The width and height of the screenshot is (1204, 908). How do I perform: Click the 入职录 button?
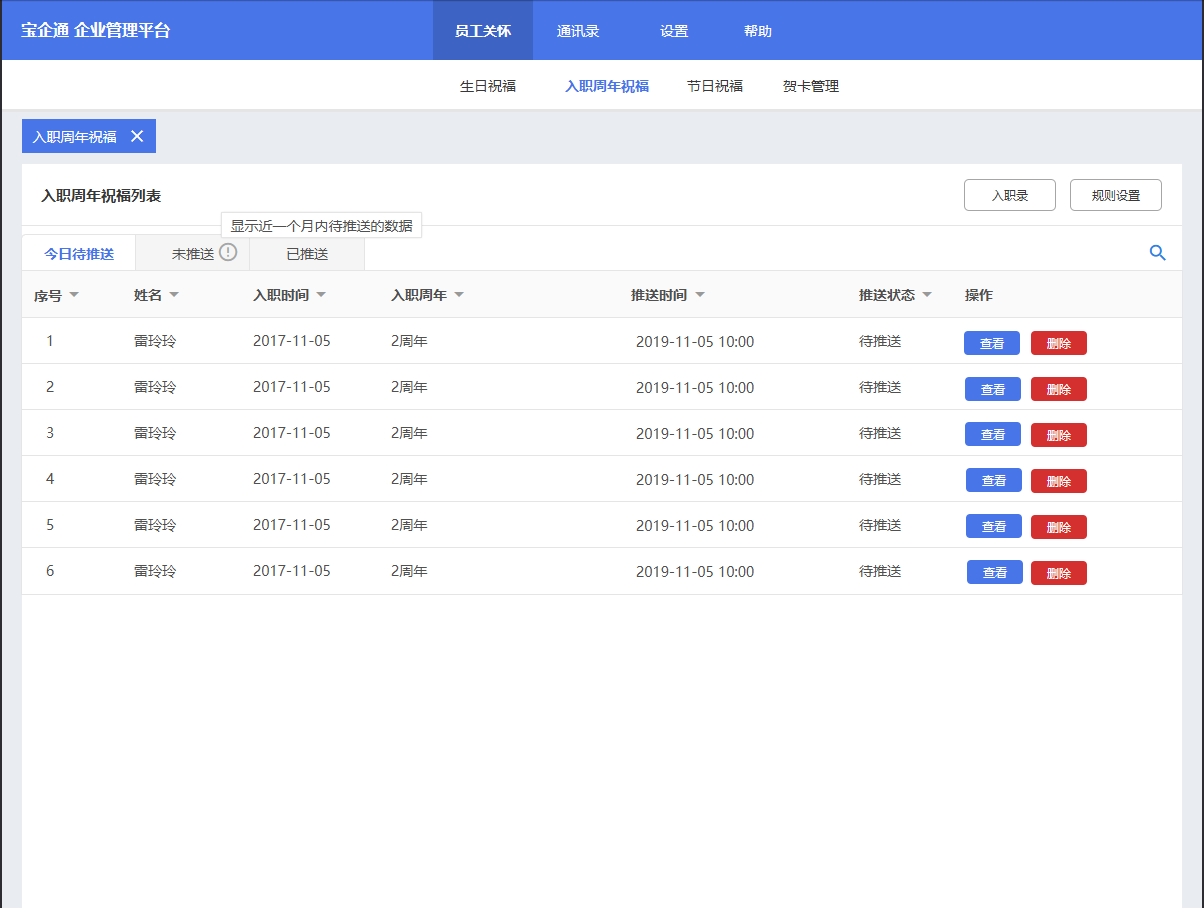click(x=1009, y=195)
